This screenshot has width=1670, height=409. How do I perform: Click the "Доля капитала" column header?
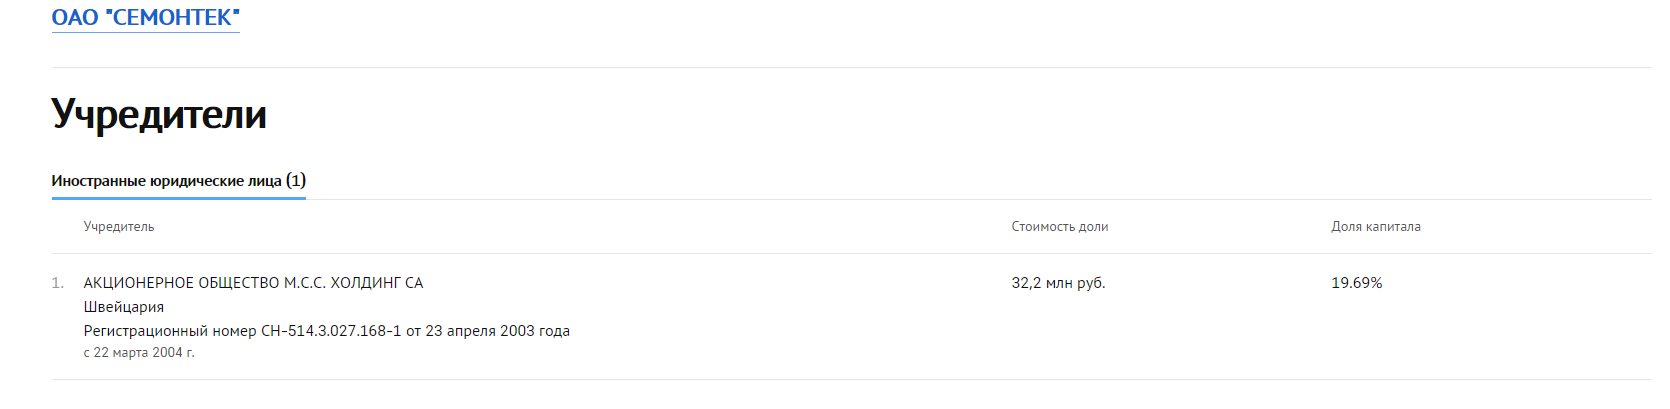pos(1375,227)
